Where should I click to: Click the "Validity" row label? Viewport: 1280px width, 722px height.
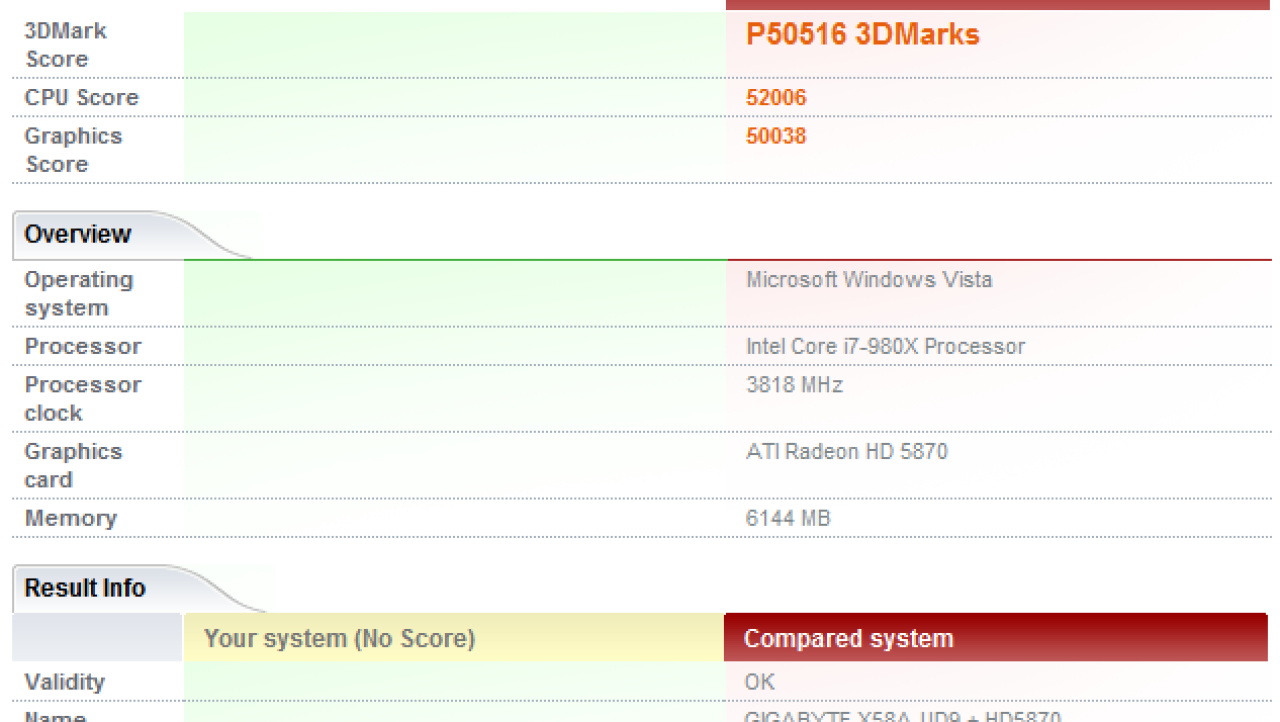click(x=64, y=682)
